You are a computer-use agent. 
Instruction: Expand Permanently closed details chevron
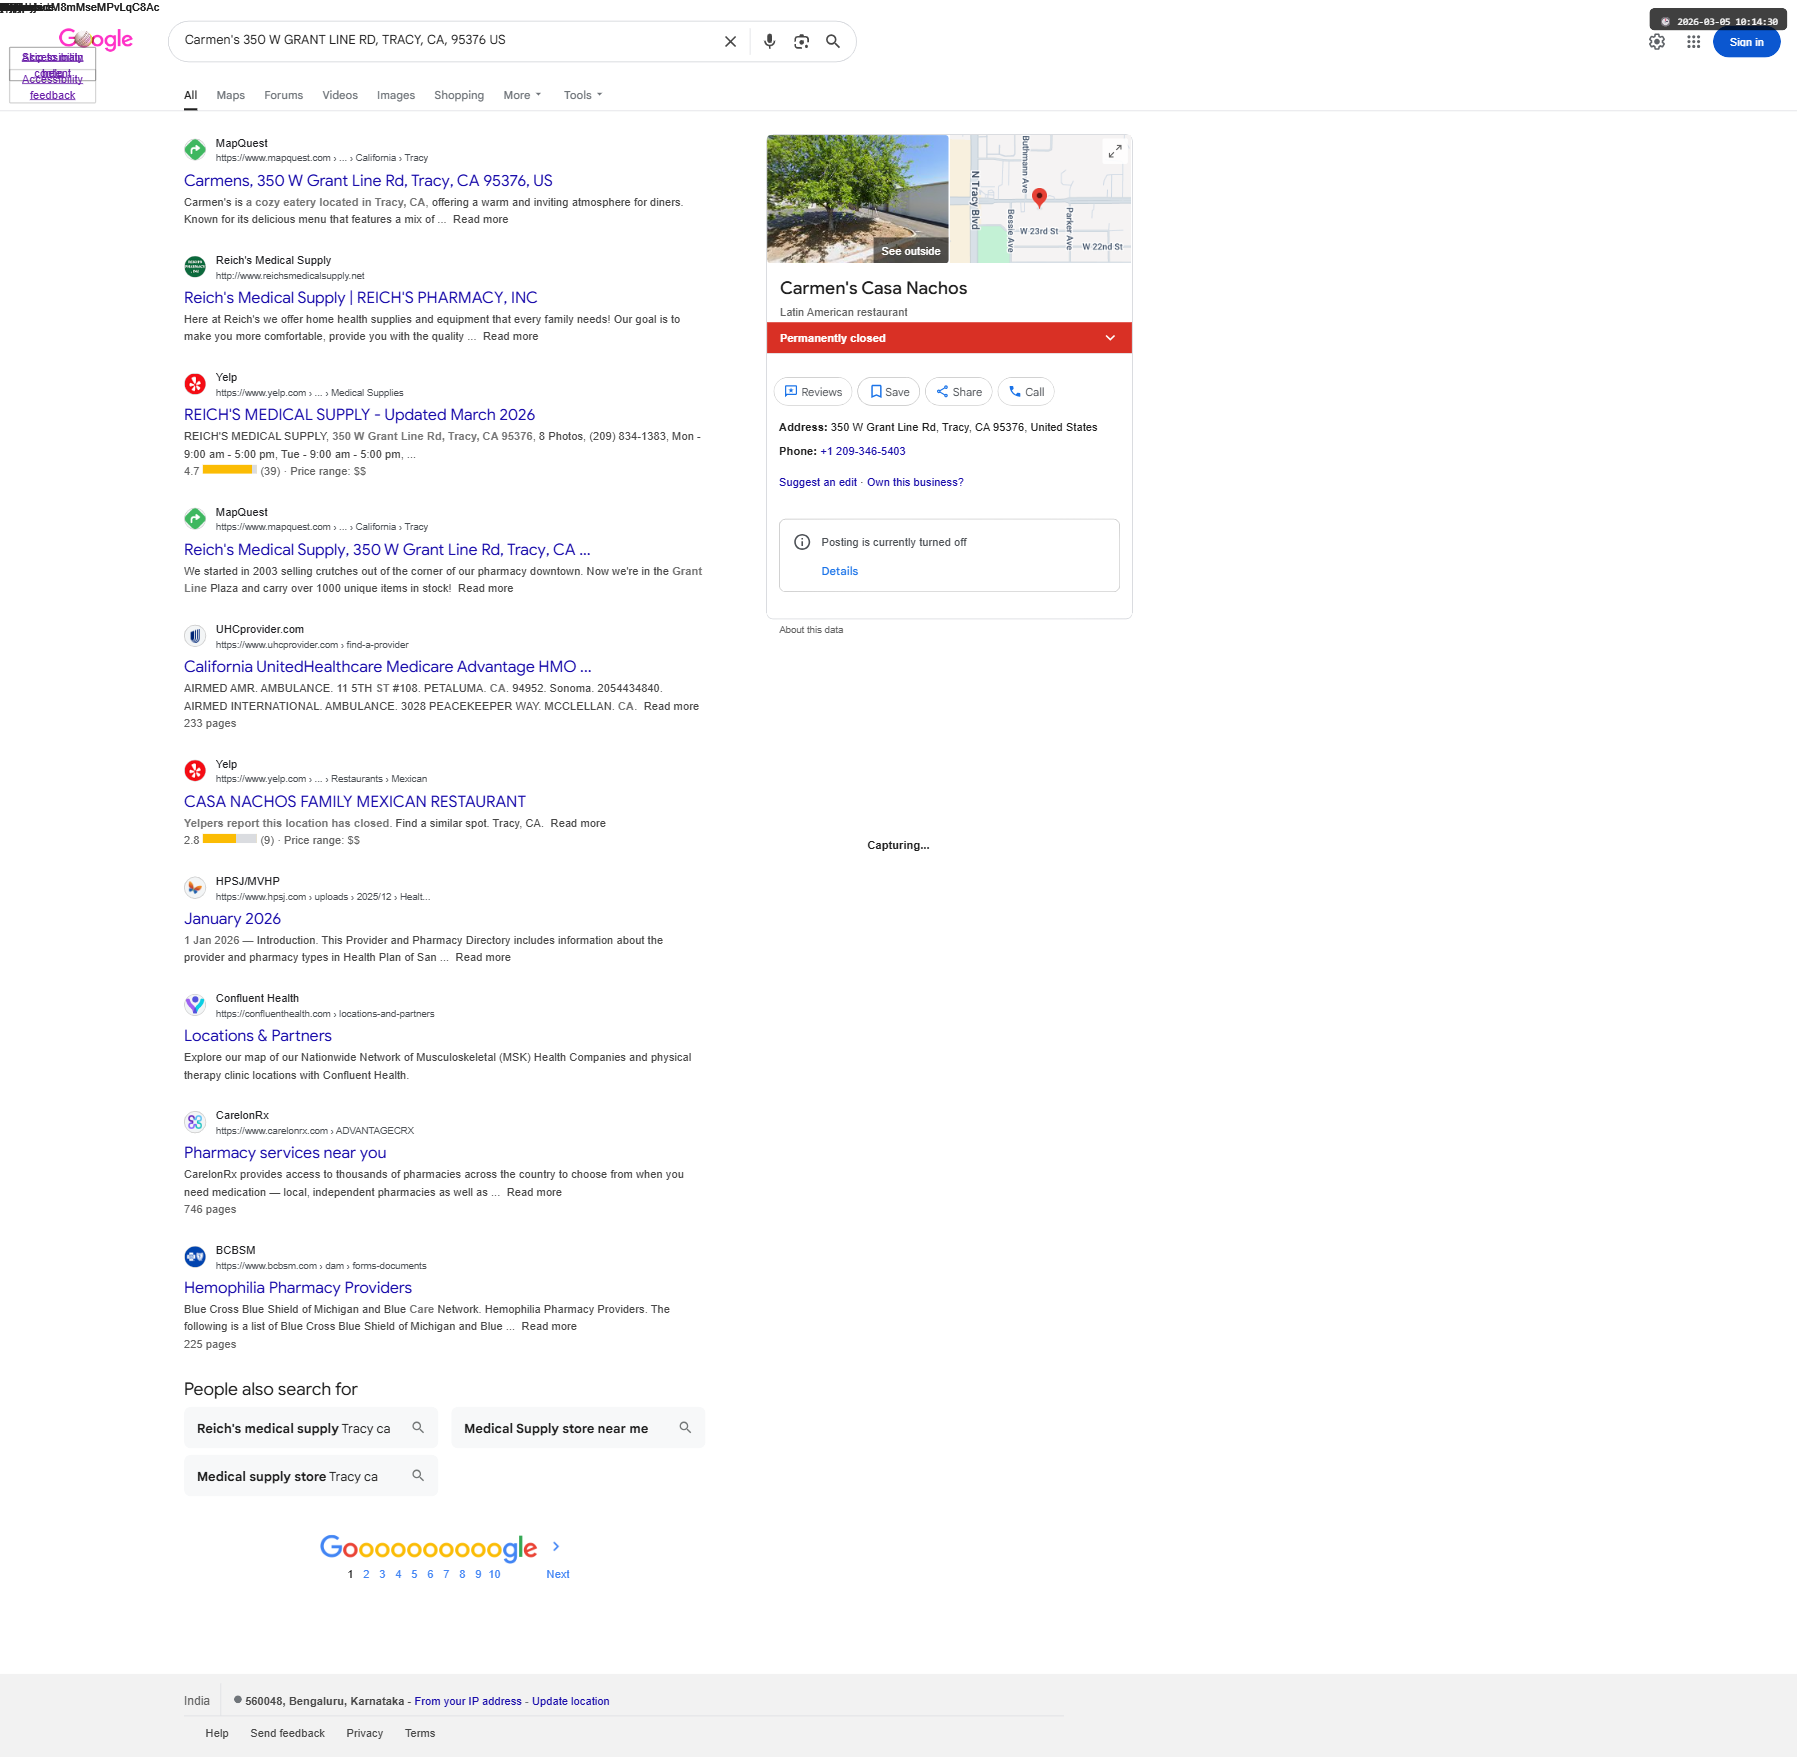(x=1110, y=338)
